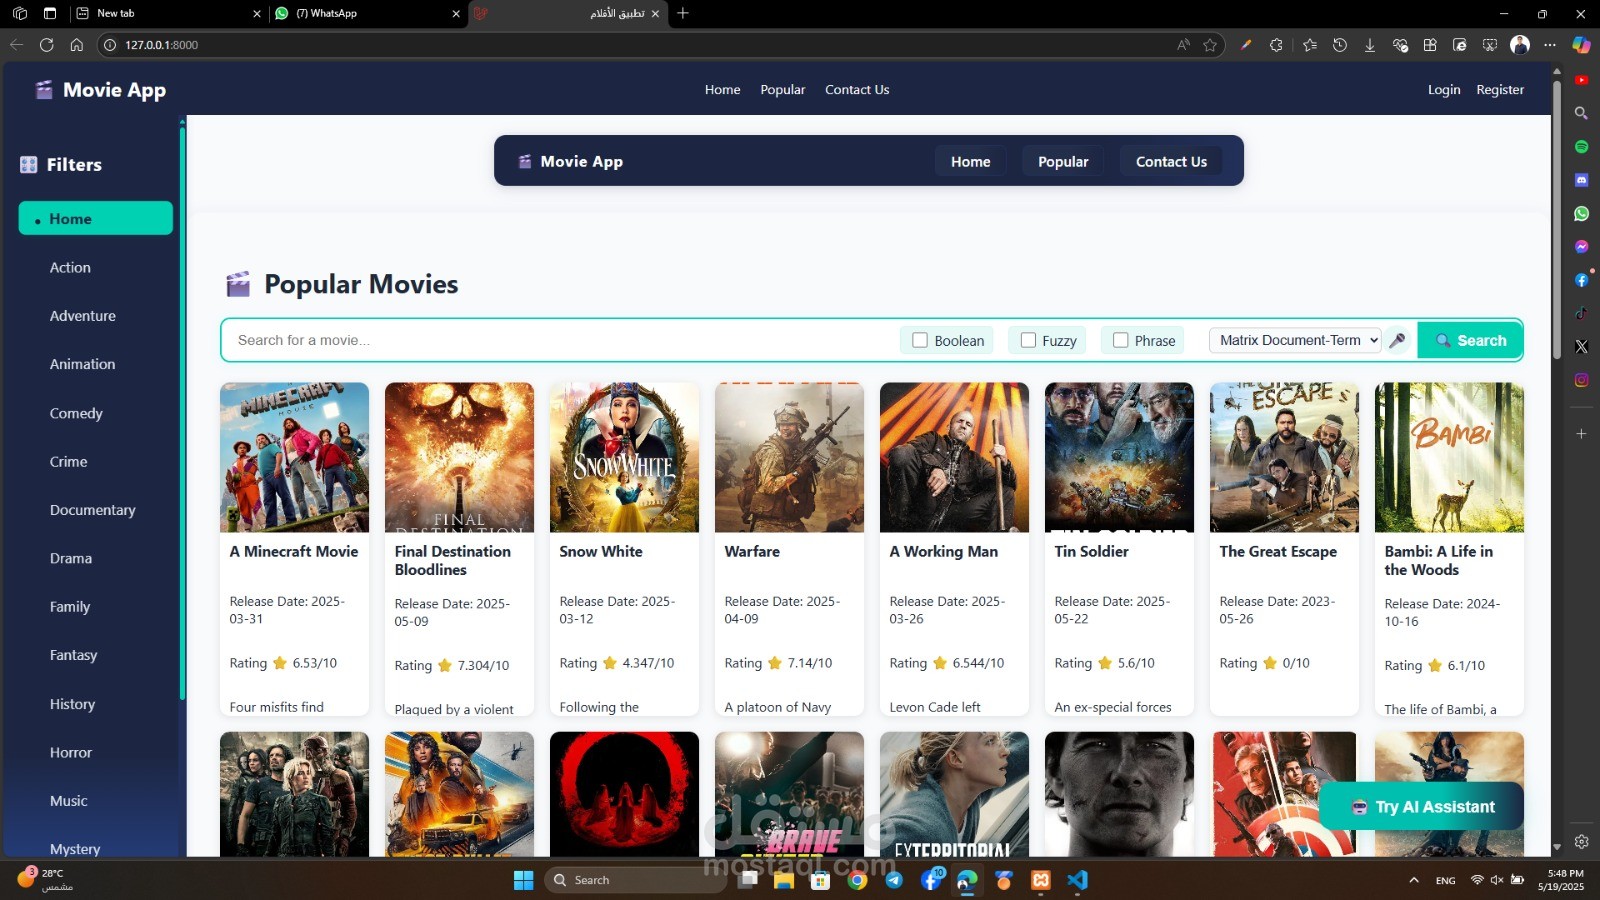
Task: Filter movies by Horror genre
Action: [x=71, y=753]
